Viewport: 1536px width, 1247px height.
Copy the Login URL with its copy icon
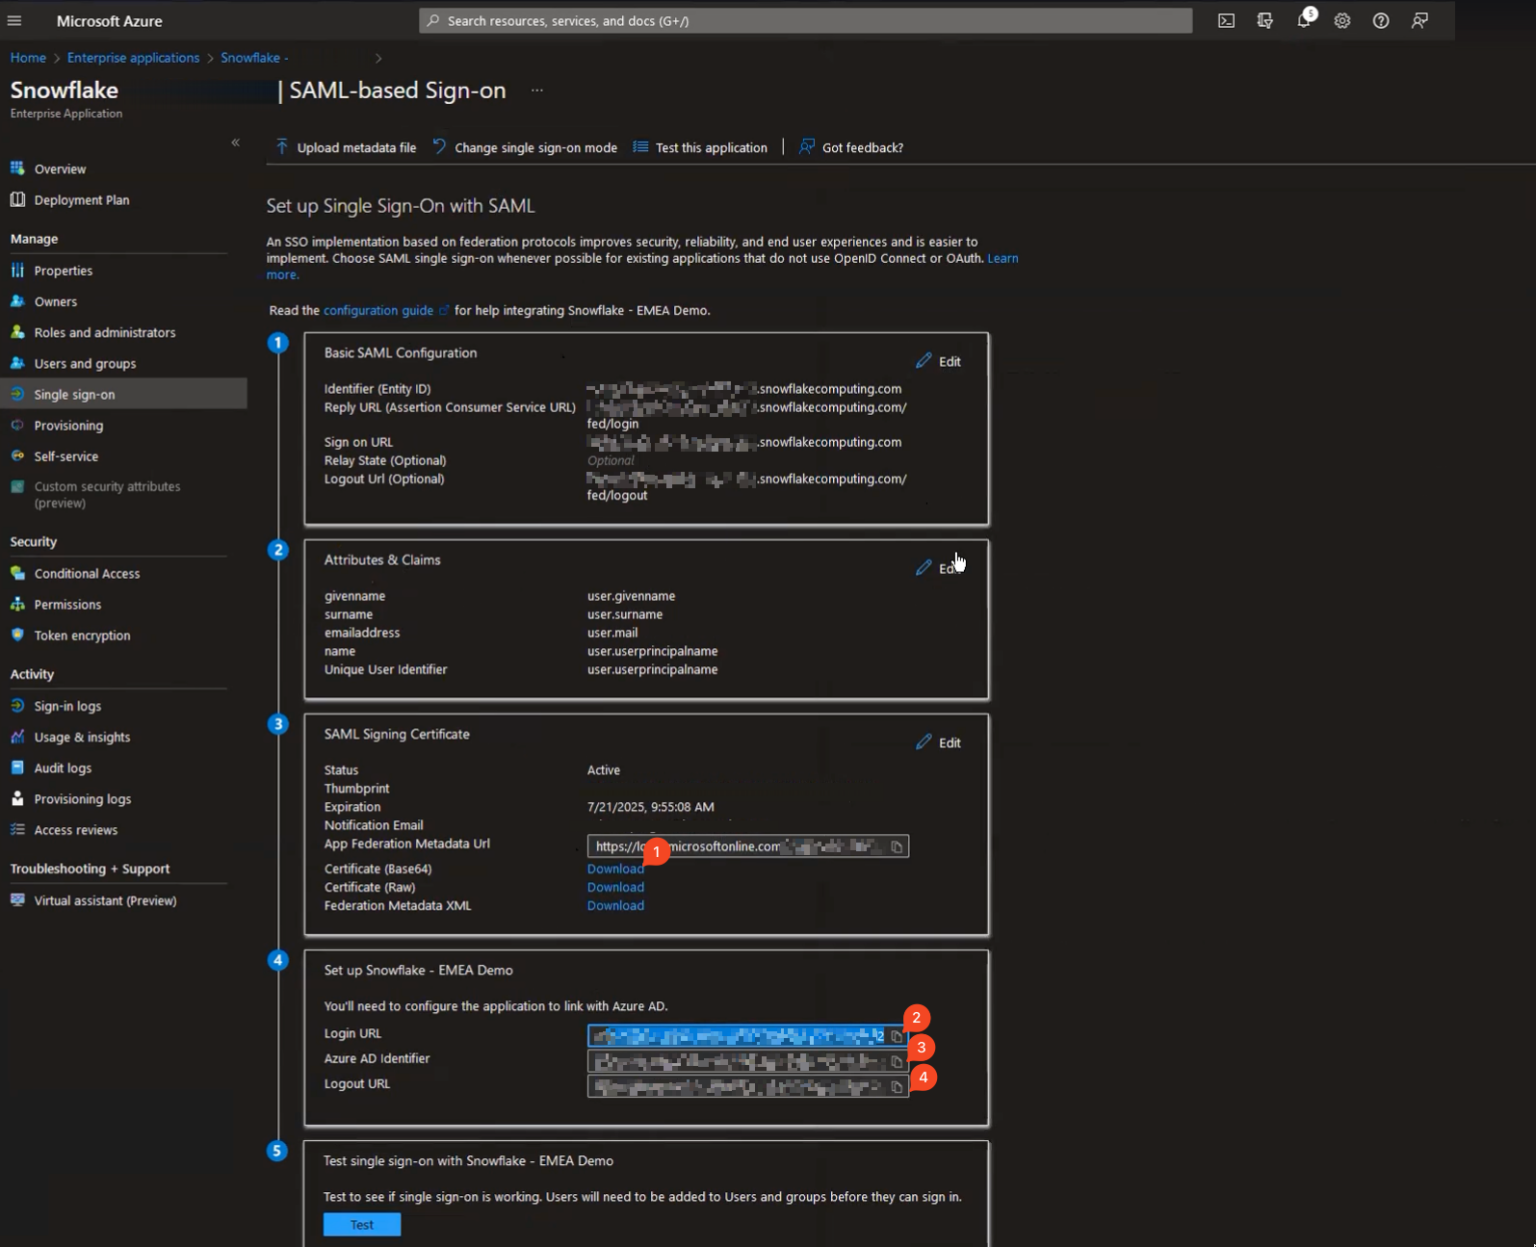[x=897, y=1036]
